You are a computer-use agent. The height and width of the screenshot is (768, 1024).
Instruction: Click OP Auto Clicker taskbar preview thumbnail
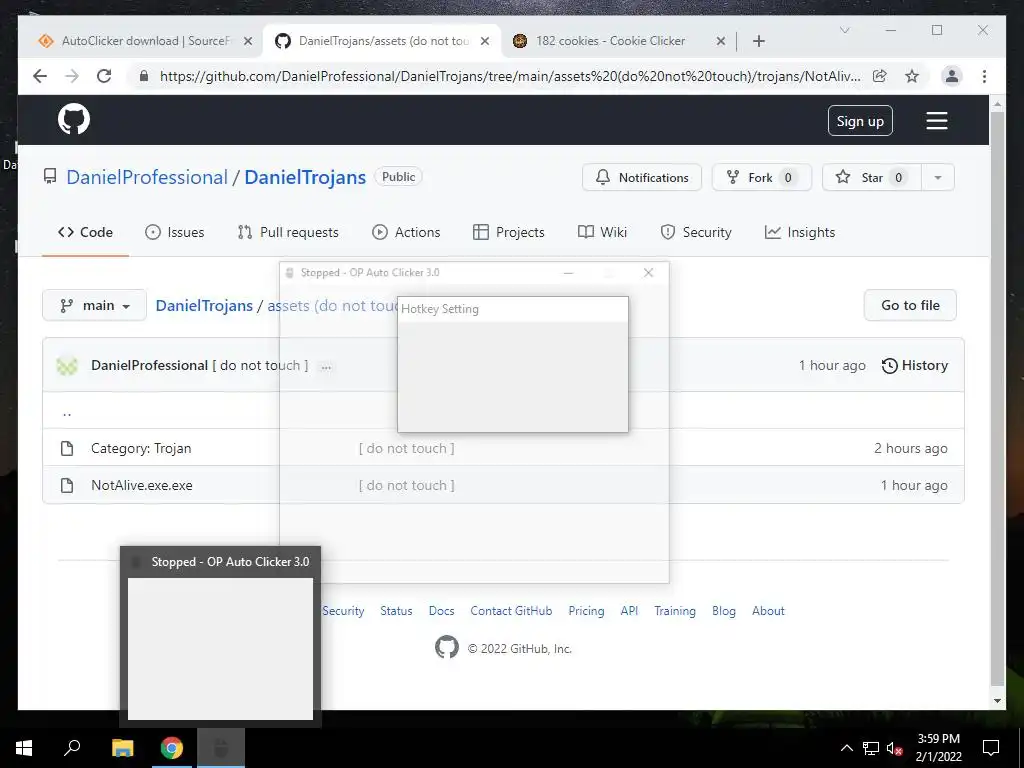[220, 648]
